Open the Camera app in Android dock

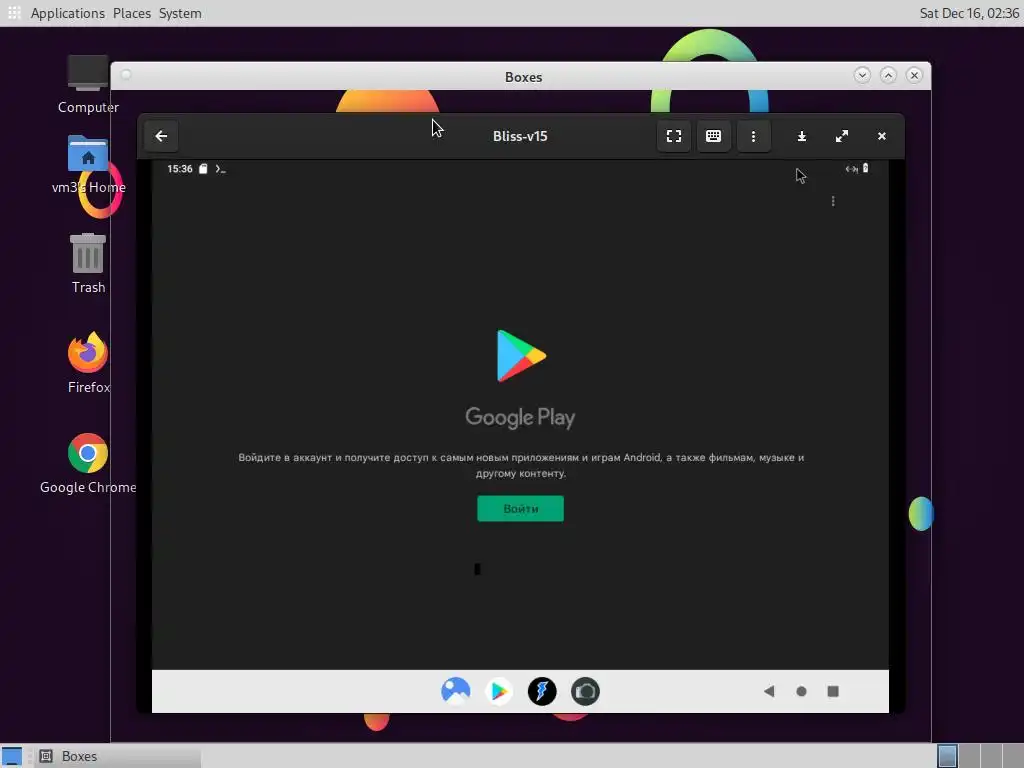click(585, 691)
